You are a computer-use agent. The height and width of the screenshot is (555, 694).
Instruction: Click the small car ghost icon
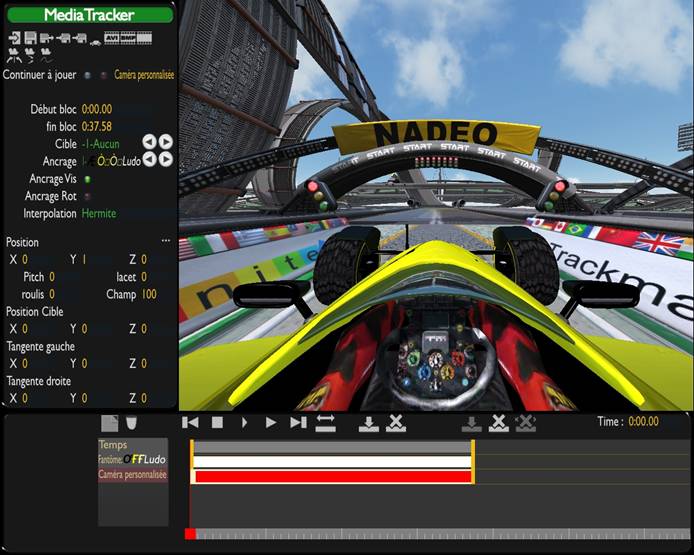pyautogui.click(x=95, y=42)
